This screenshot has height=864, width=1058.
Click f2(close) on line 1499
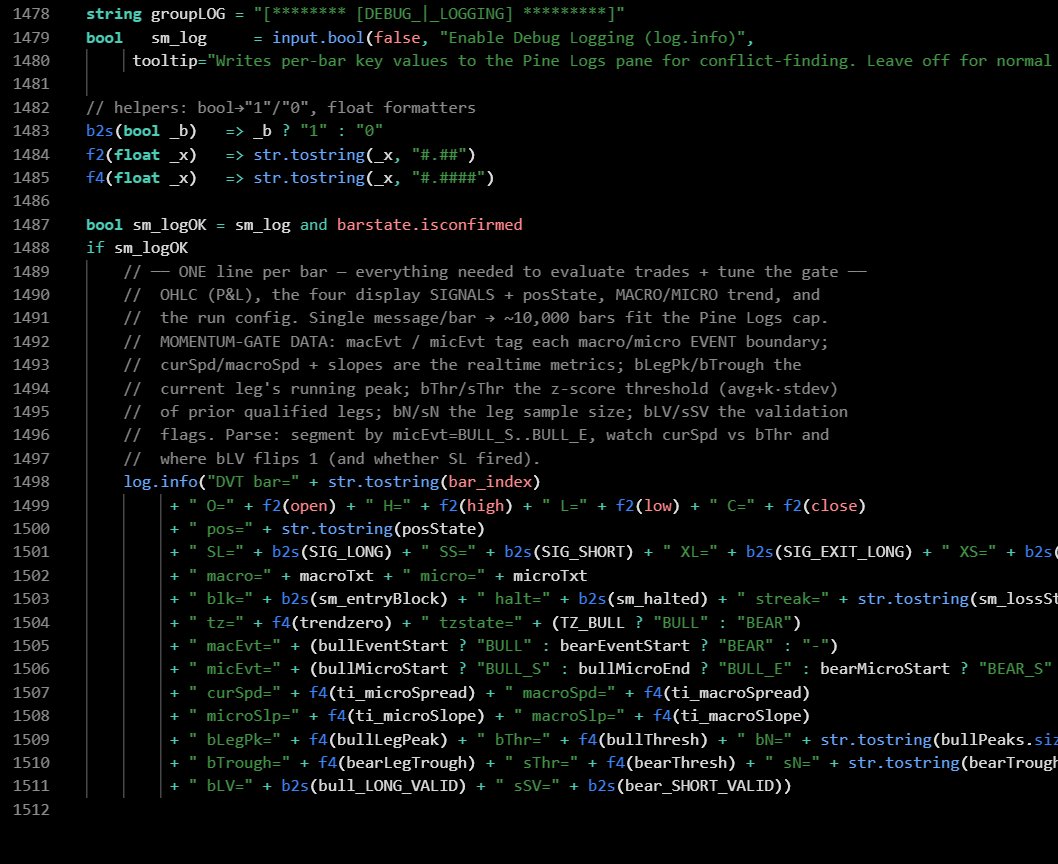click(x=824, y=506)
